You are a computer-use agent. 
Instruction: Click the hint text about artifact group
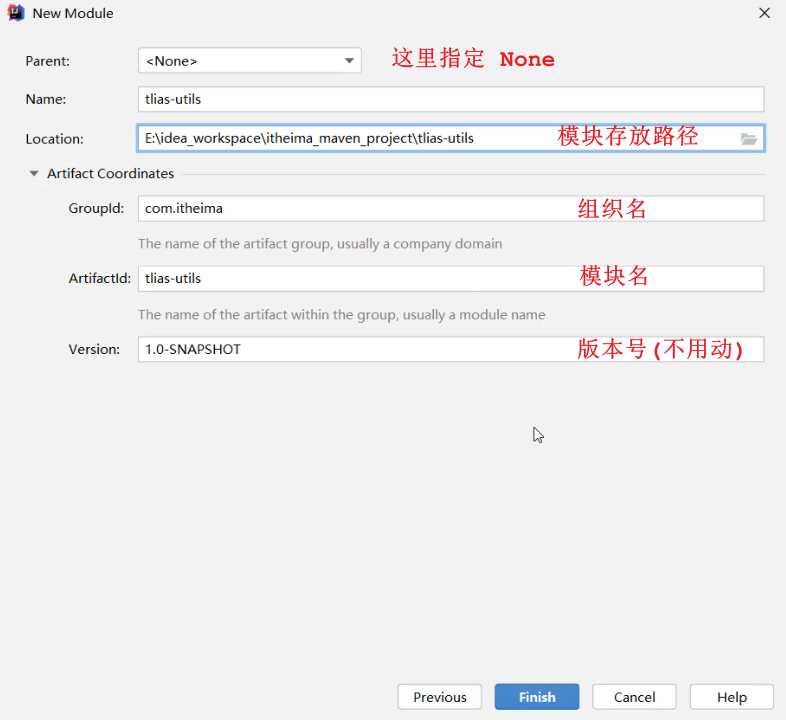pos(320,244)
